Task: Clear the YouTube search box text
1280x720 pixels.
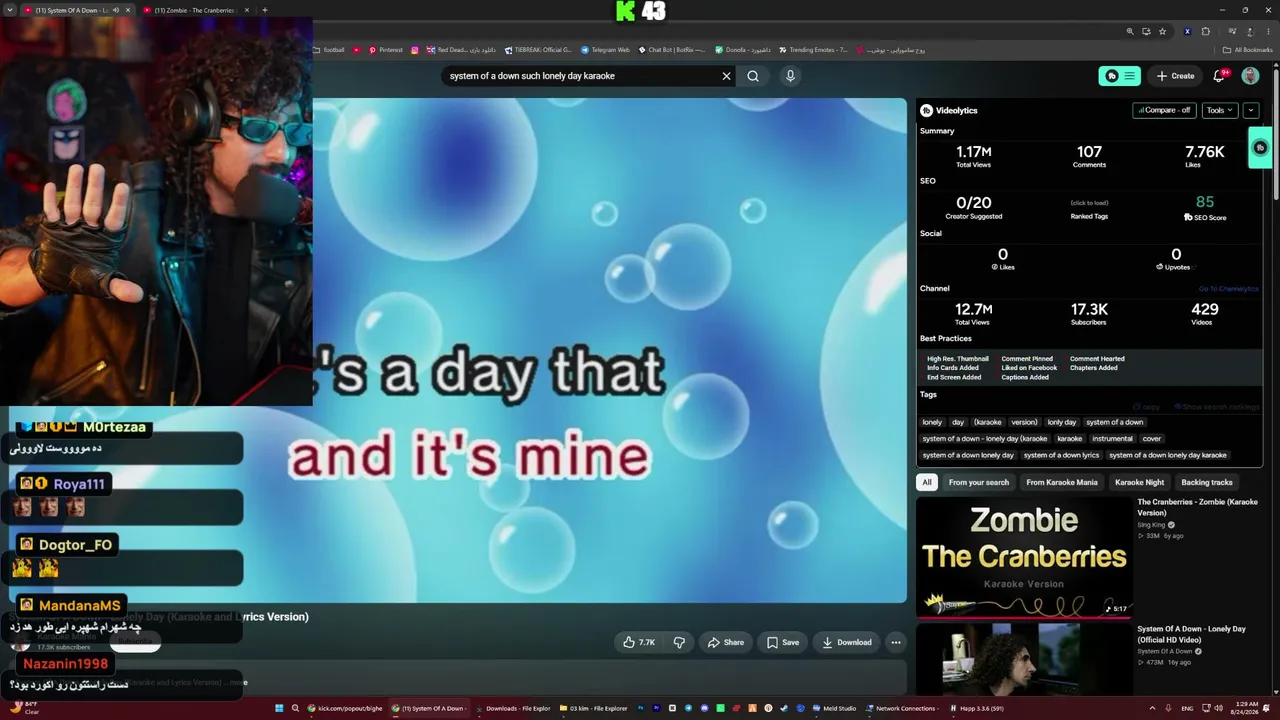Action: (727, 76)
